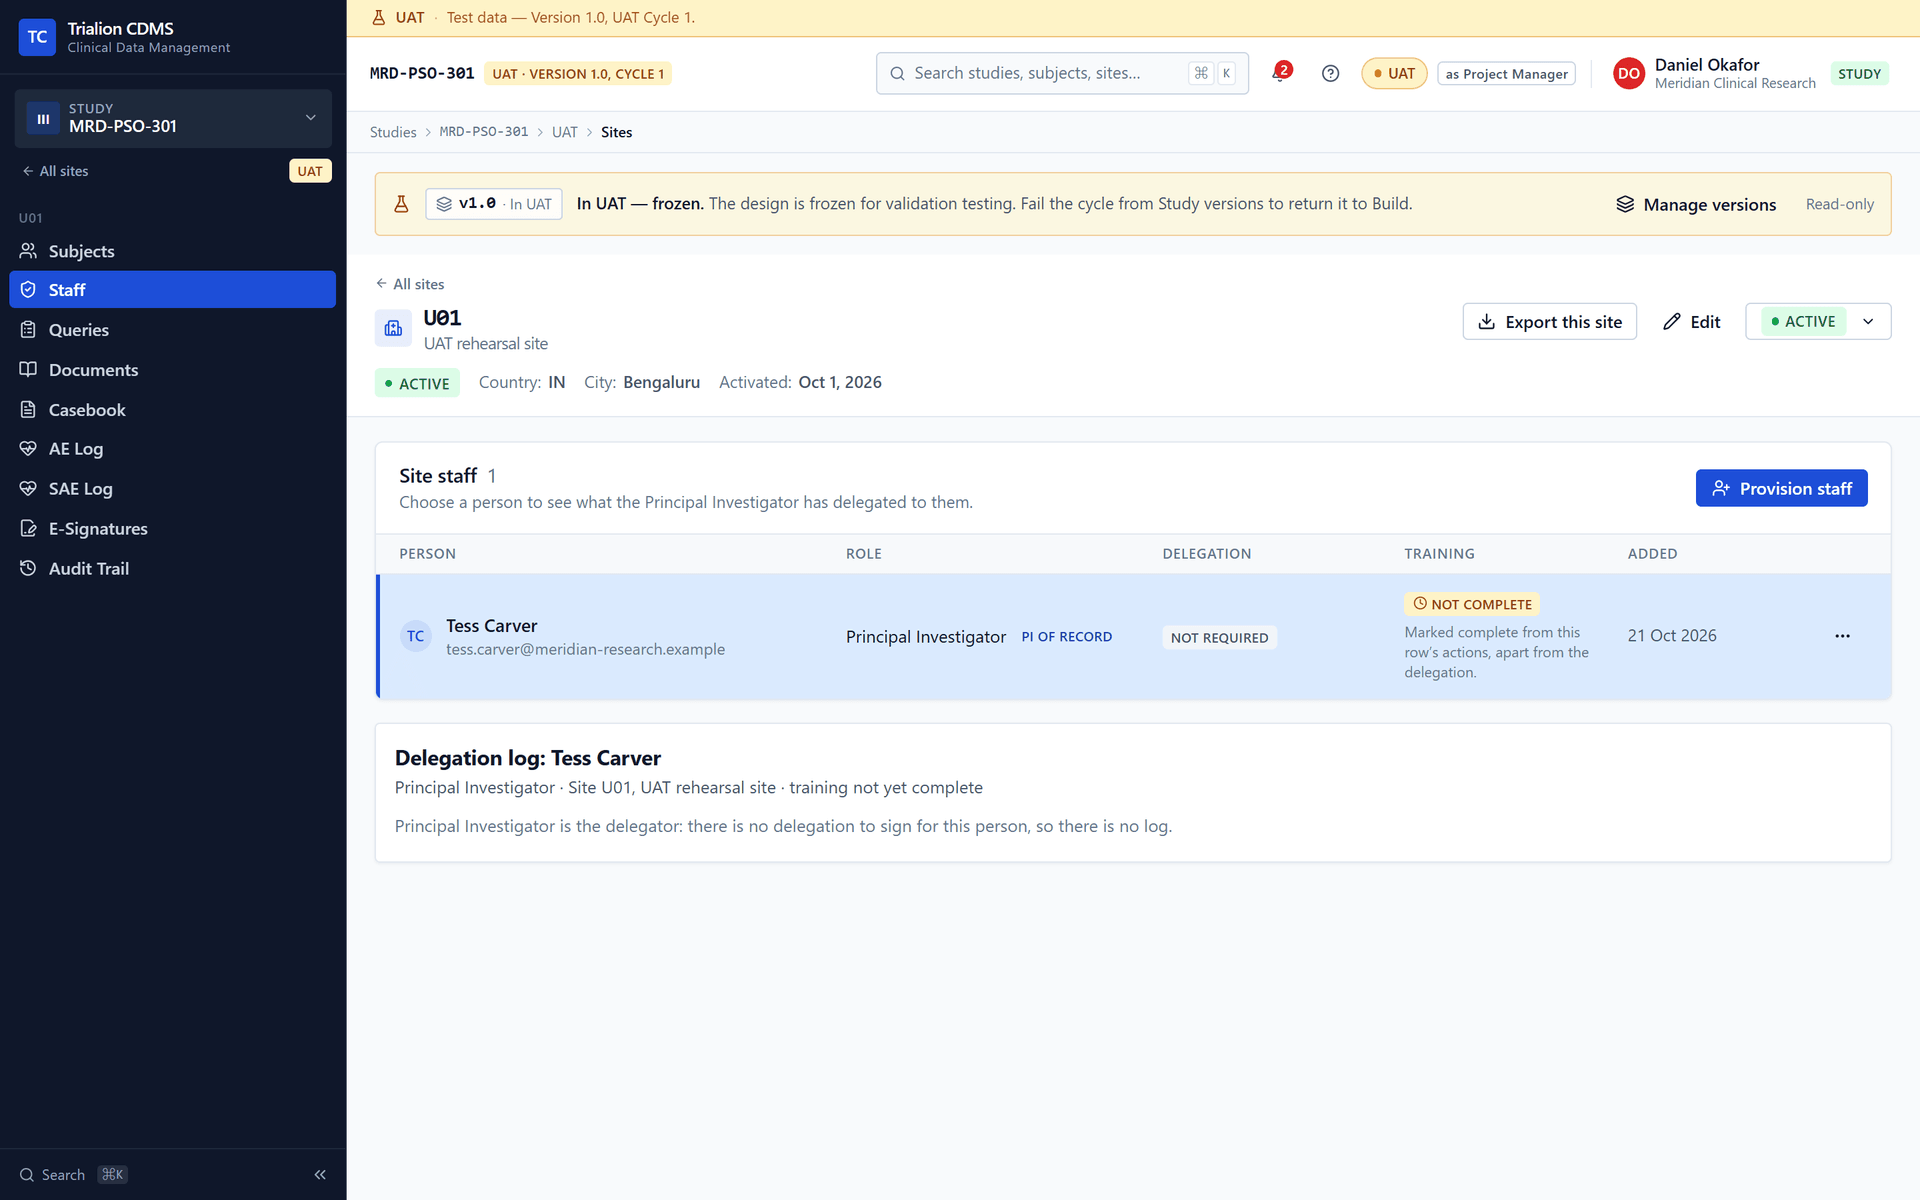Click the DO user avatar

click(1628, 73)
